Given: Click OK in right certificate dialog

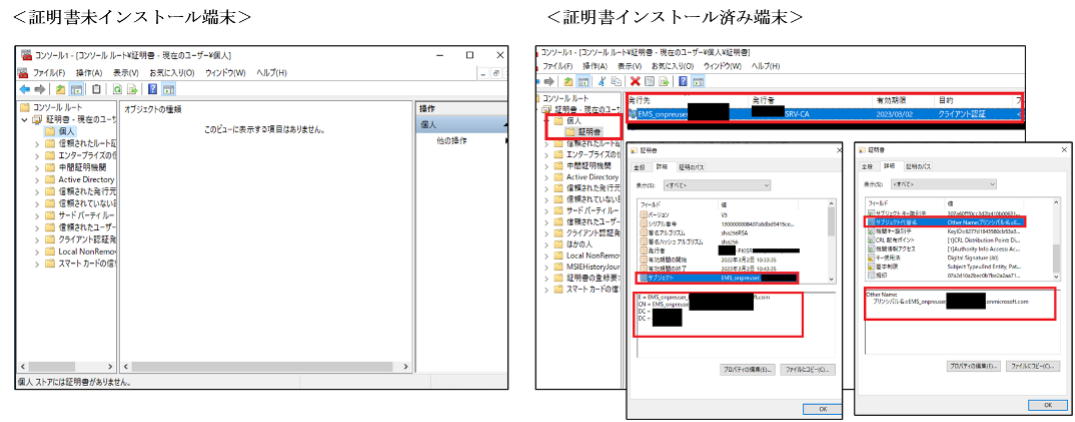Looking at the screenshot, I should click(1046, 405).
